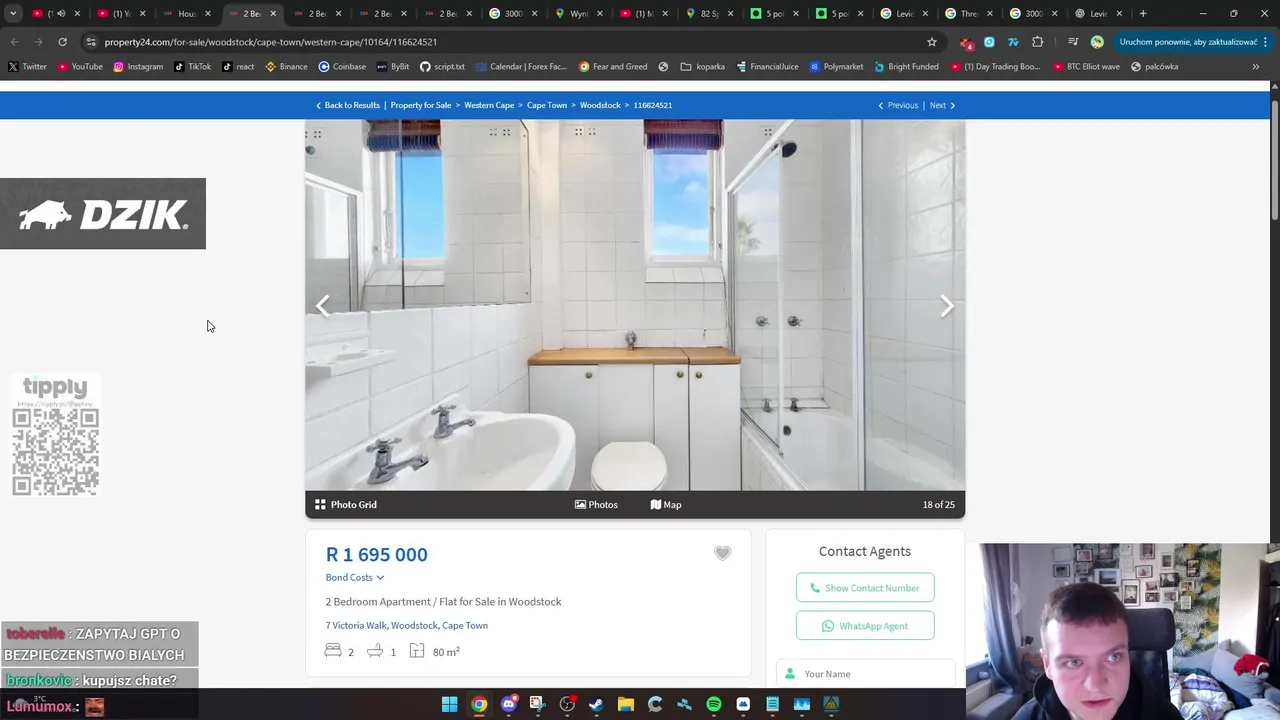Viewport: 1280px width, 720px height.
Task: Open the site info icon beside URL
Action: pyautogui.click(x=91, y=42)
